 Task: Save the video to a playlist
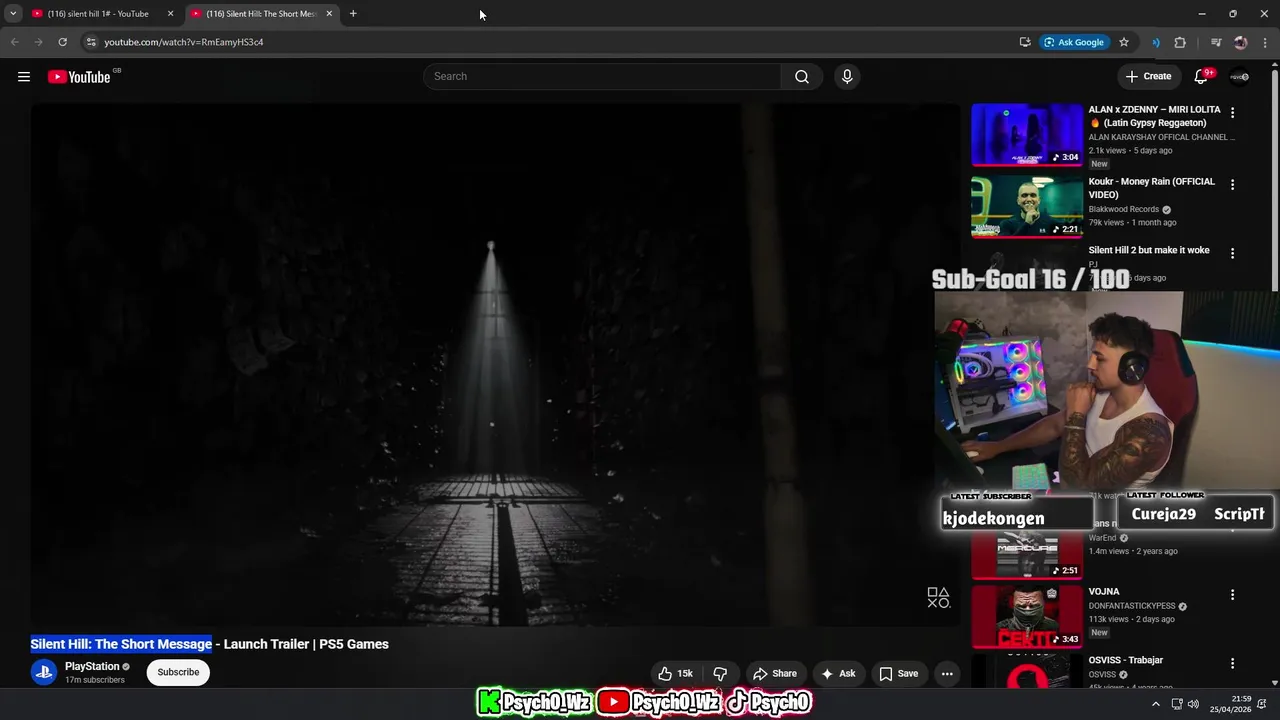(x=898, y=674)
